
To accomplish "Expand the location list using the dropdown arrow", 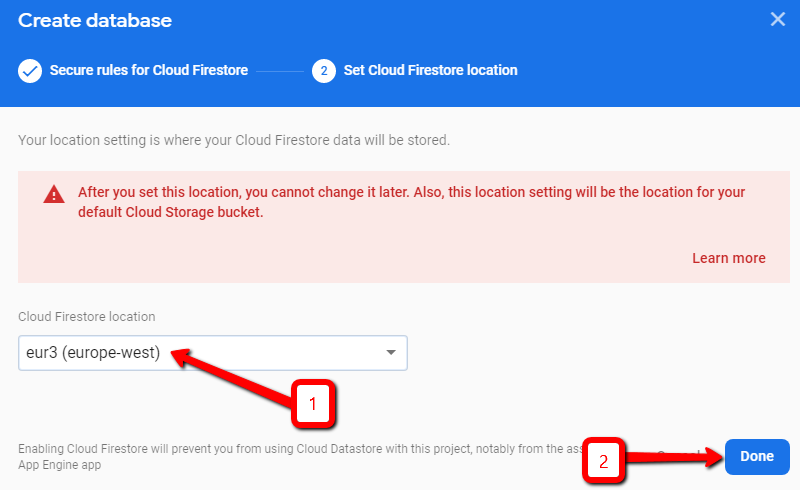I will [x=391, y=352].
